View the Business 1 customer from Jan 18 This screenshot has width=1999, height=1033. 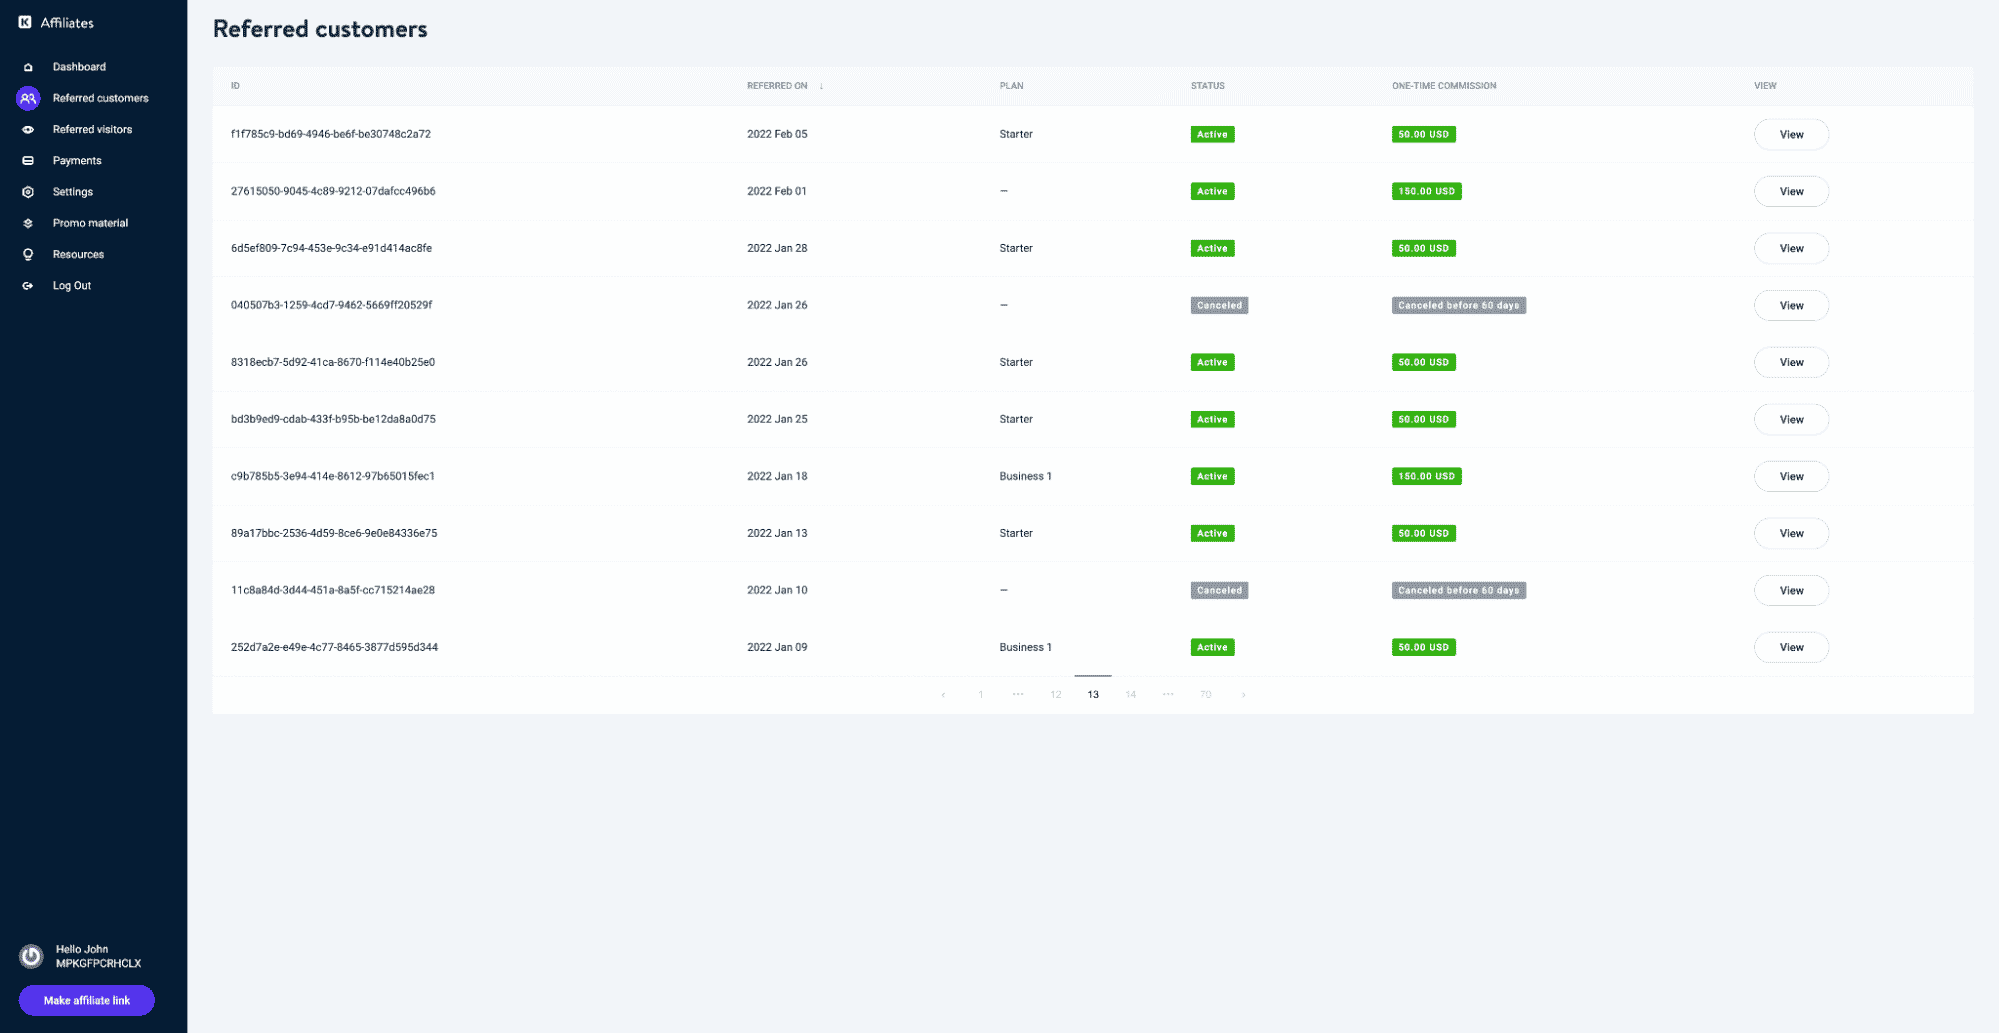coord(1790,477)
